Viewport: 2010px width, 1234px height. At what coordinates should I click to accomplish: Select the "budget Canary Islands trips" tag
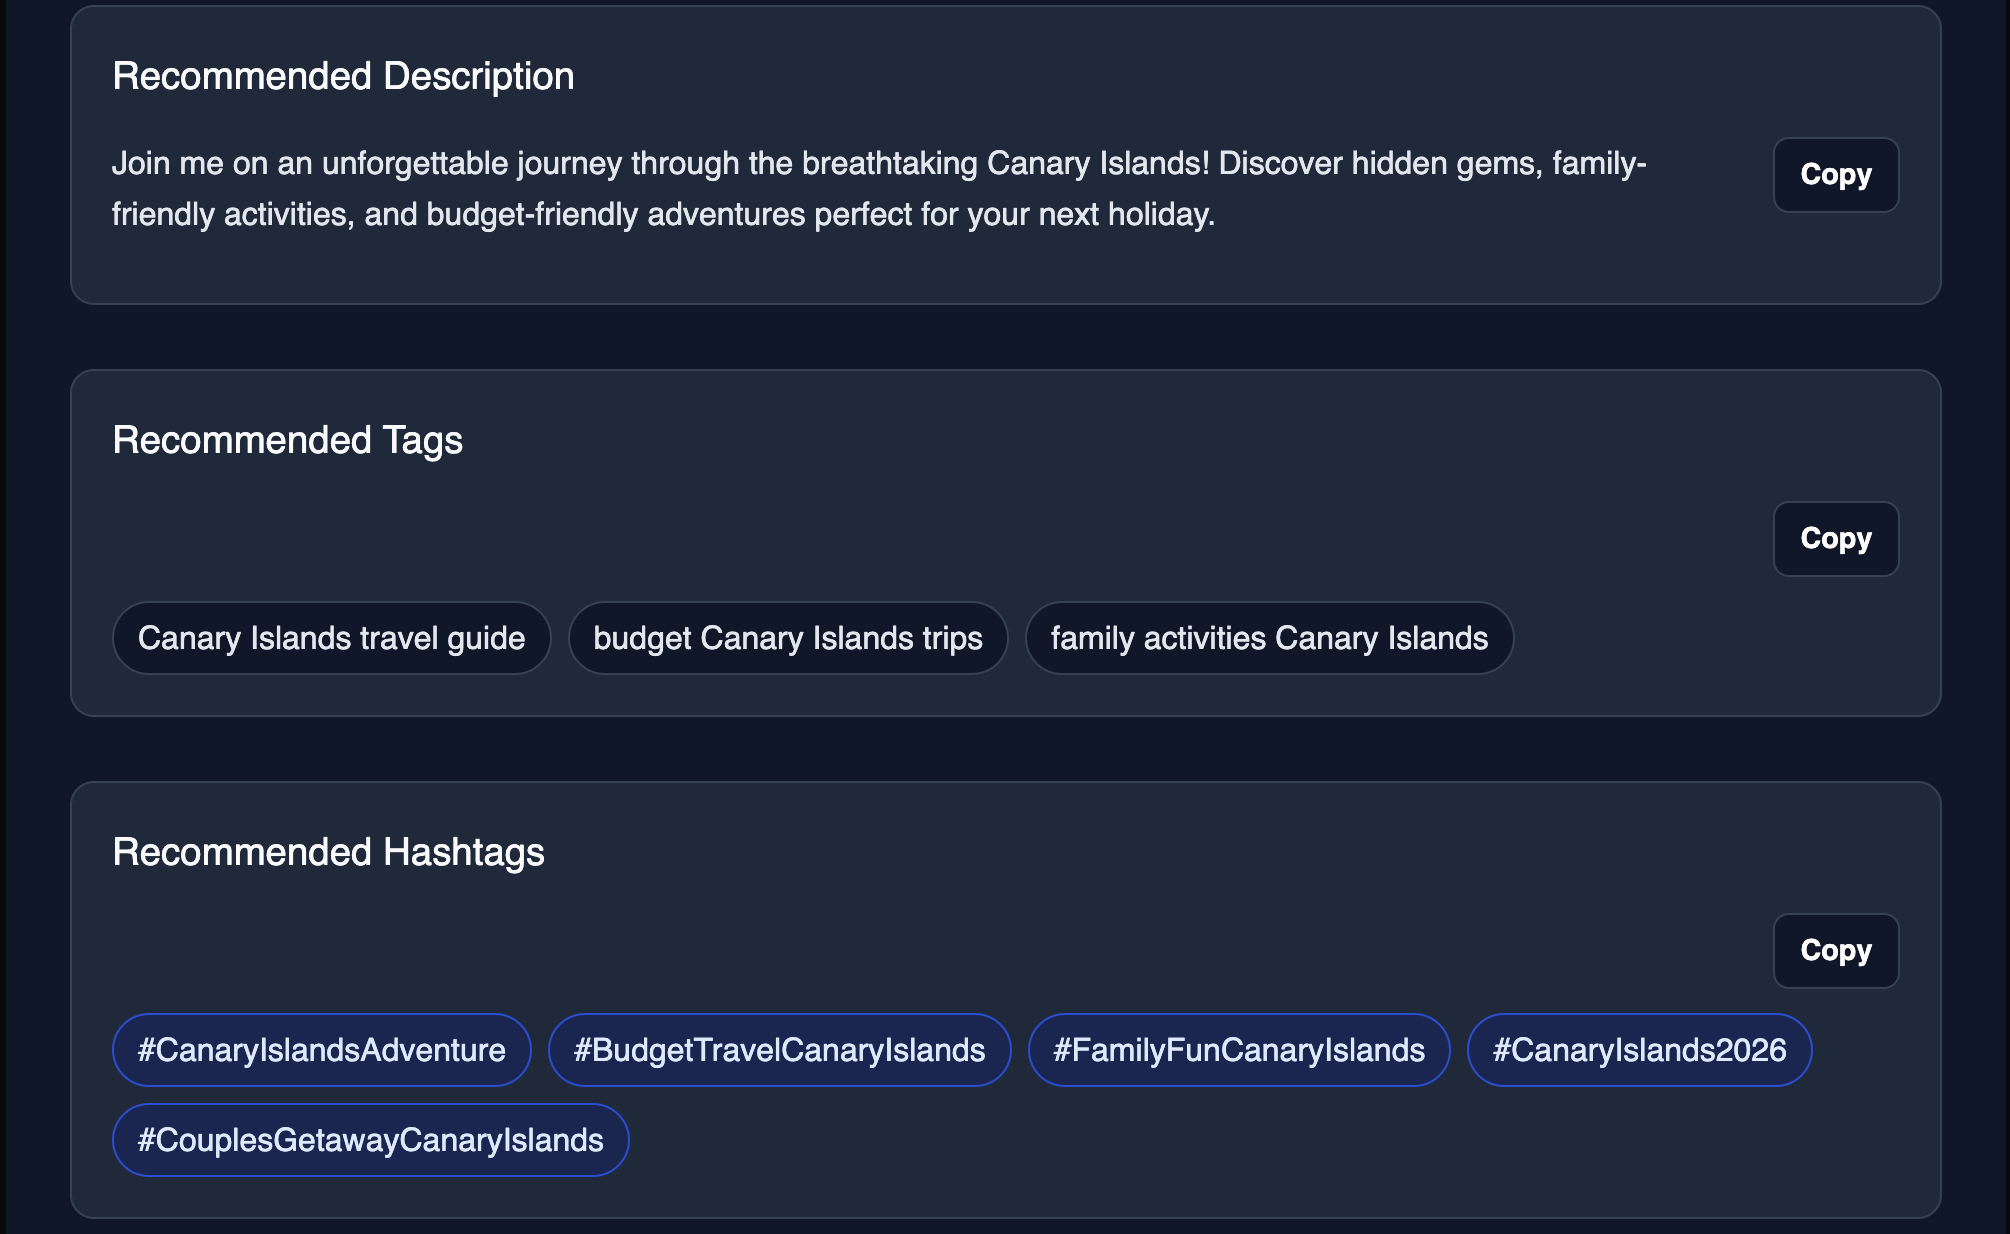(787, 638)
